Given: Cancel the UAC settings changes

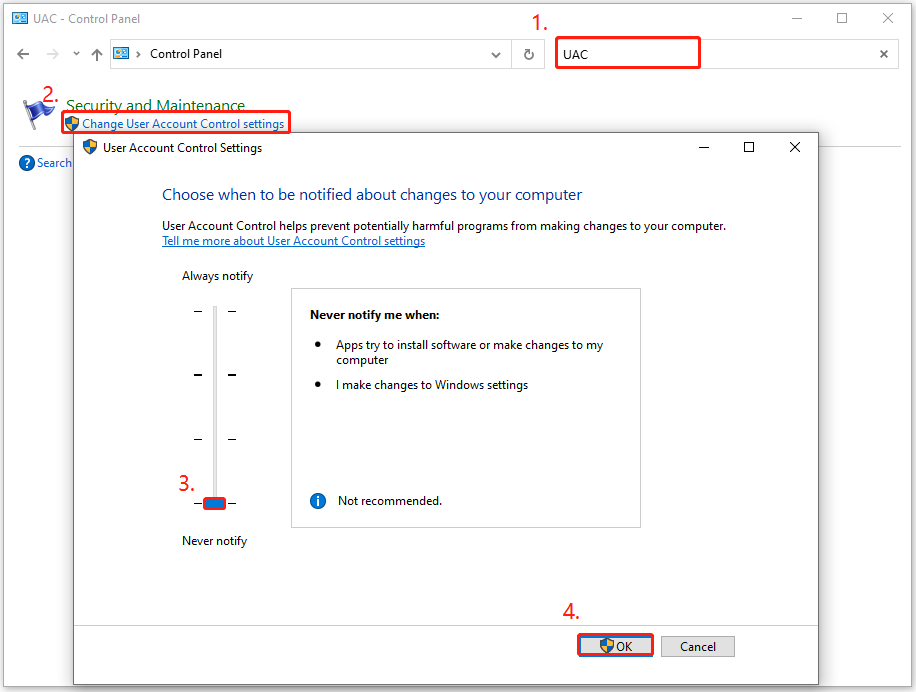Looking at the screenshot, I should 698,646.
